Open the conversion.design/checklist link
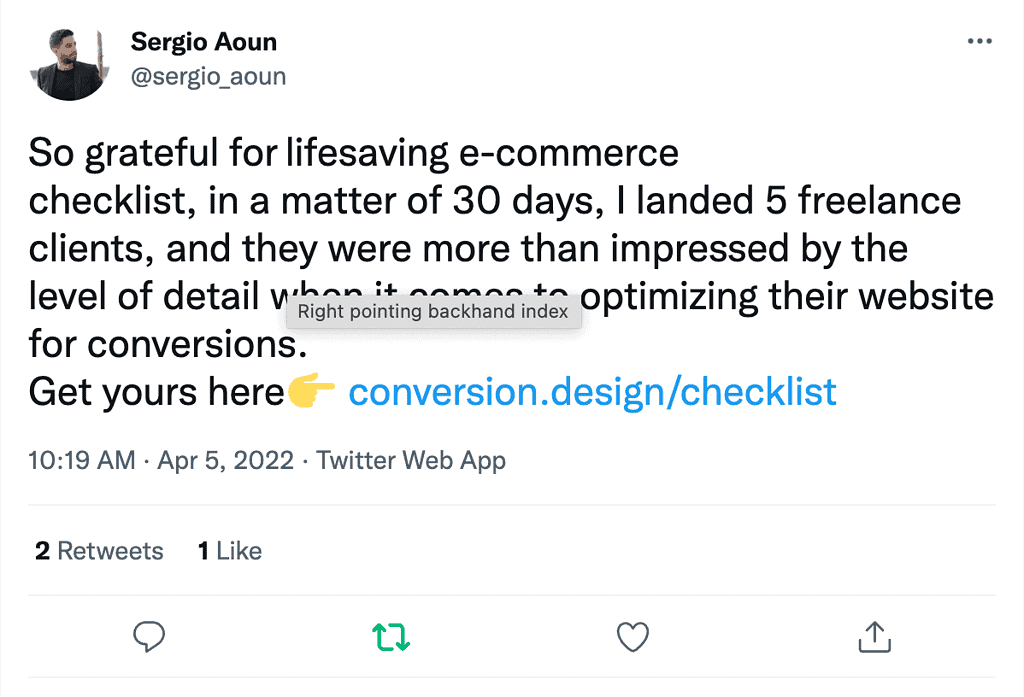The height and width of the screenshot is (697, 1024). [x=592, y=393]
